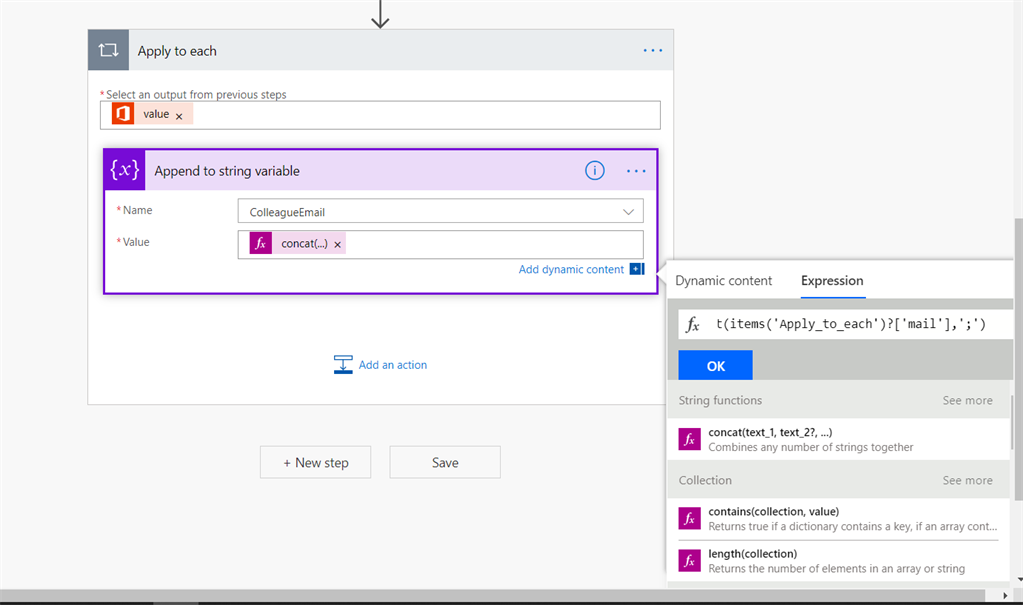Viewport: 1023px width, 605px height.
Task: Click into the expression formula input
Action: pyautogui.click(x=850, y=324)
